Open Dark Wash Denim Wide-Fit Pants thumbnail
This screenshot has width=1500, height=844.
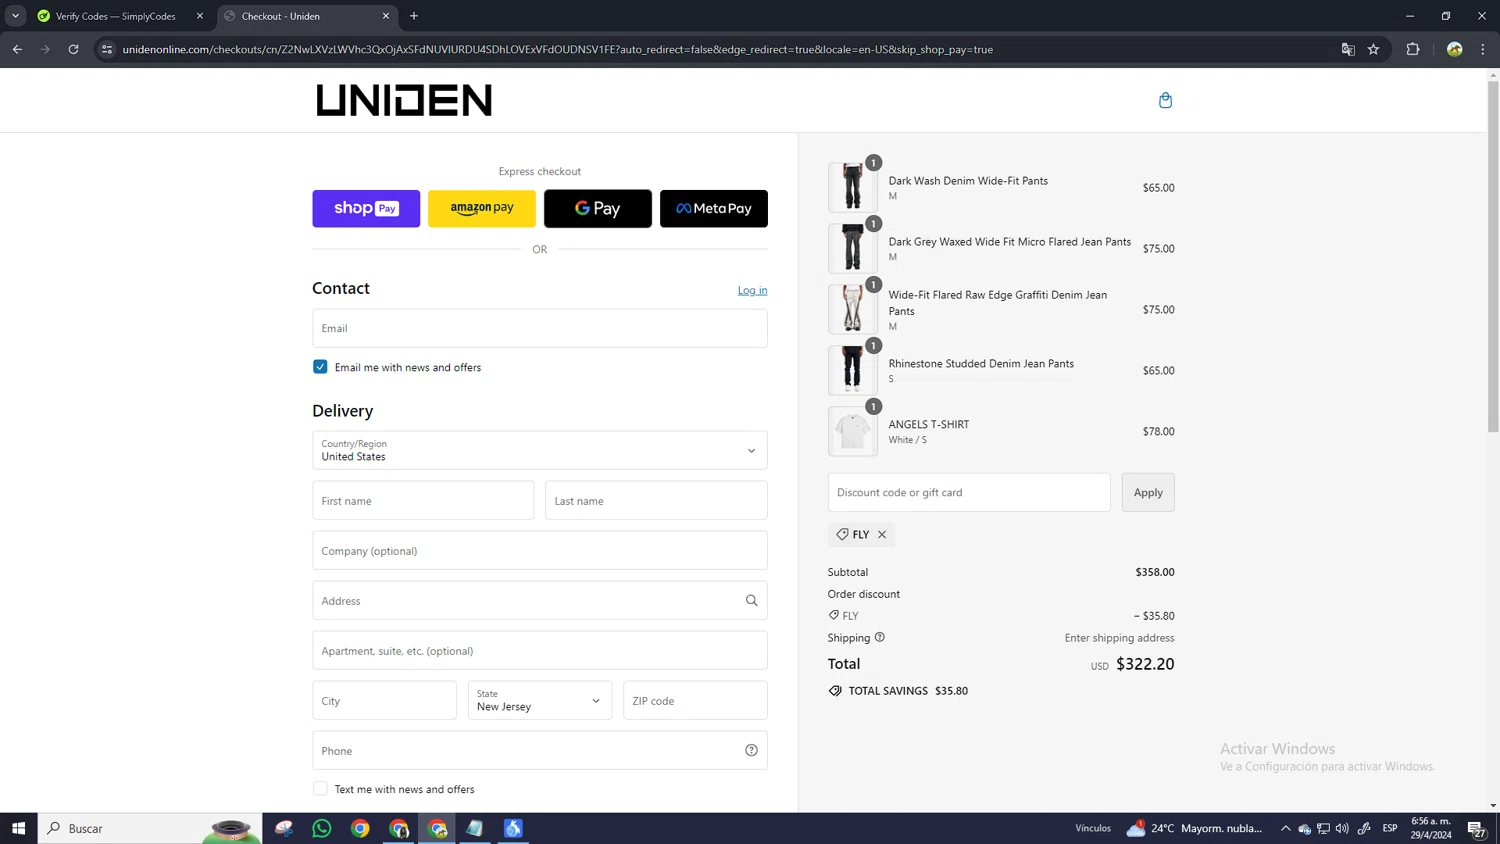click(x=853, y=187)
